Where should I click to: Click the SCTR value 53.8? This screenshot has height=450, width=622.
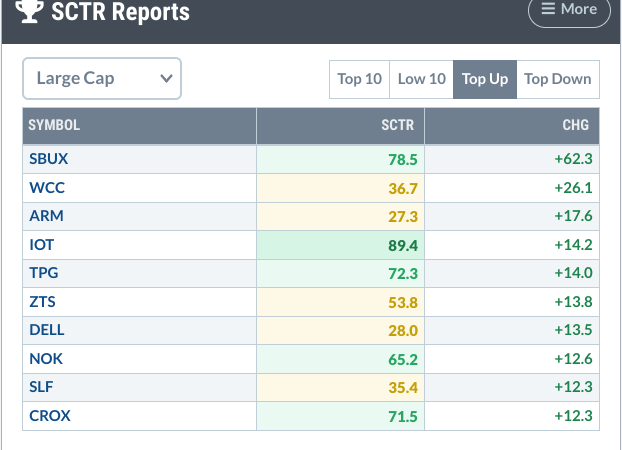(x=403, y=303)
